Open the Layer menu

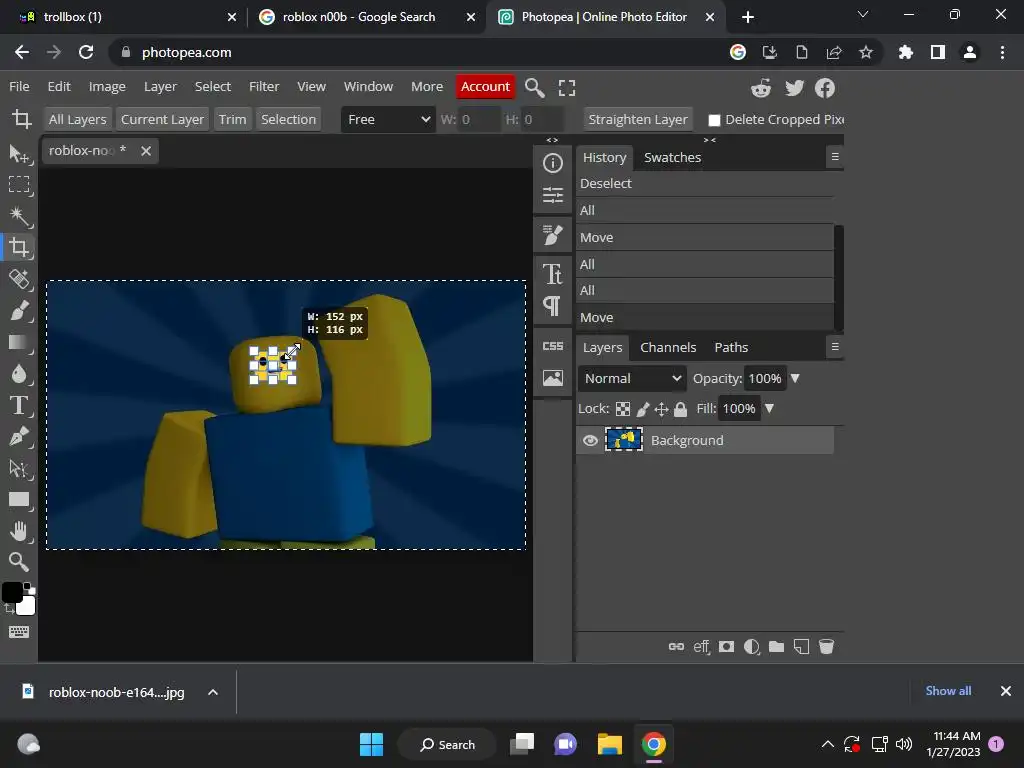[x=160, y=86]
